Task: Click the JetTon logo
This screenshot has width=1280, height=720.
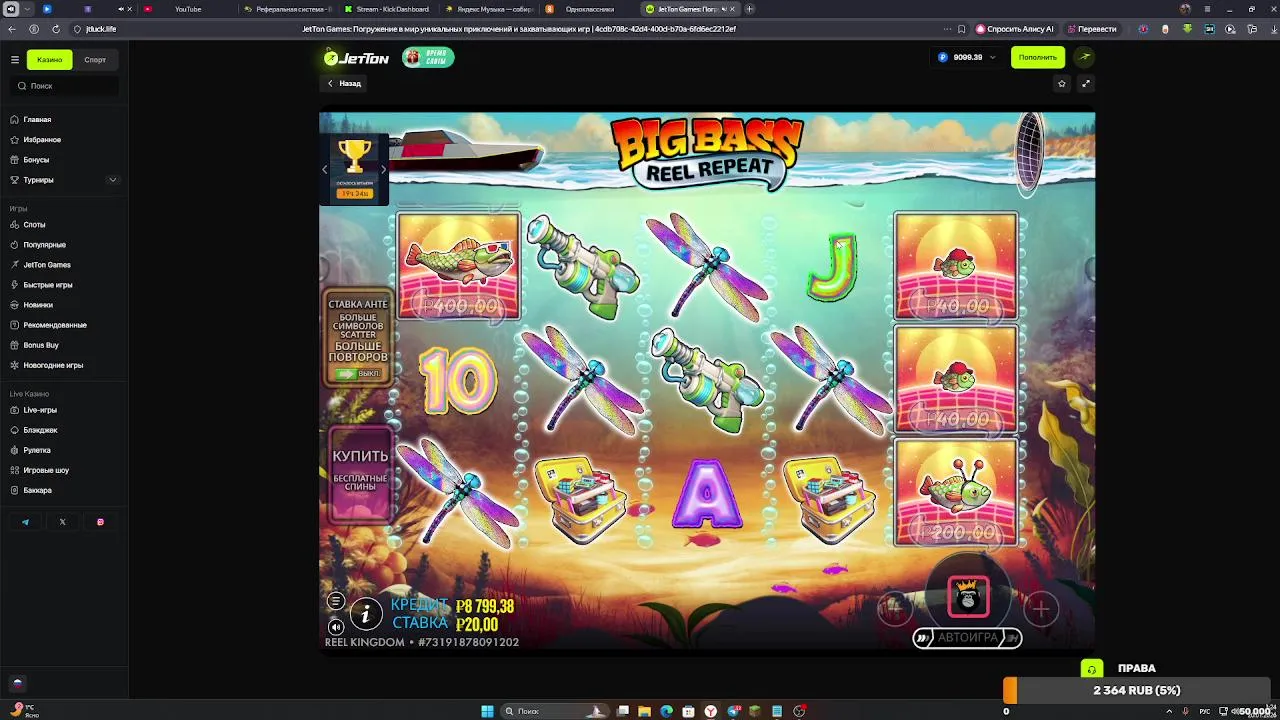Action: pyautogui.click(x=356, y=58)
